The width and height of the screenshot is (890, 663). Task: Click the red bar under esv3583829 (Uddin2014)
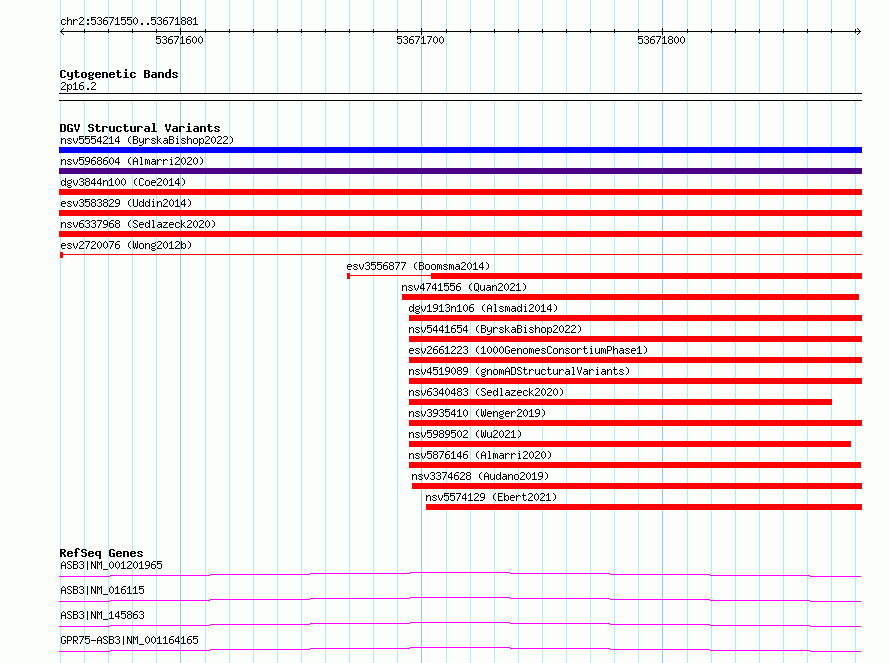[460, 213]
